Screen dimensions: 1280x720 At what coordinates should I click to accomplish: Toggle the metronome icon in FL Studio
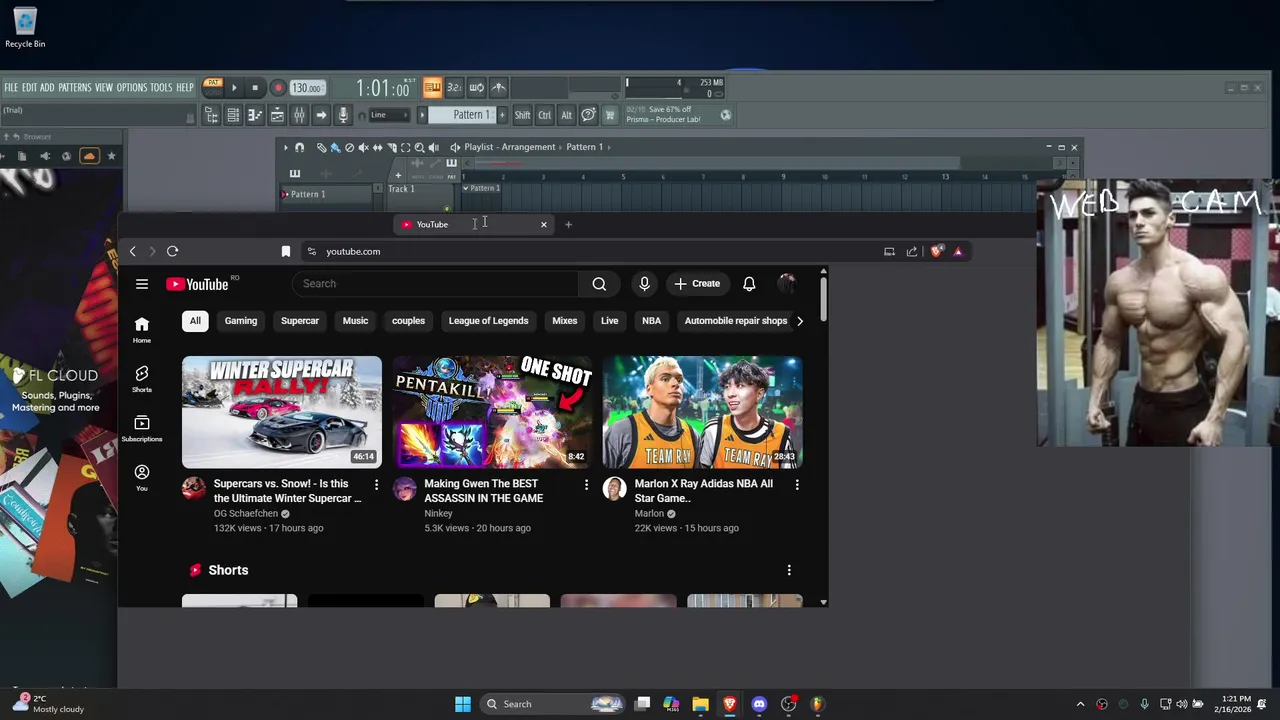(x=499, y=87)
